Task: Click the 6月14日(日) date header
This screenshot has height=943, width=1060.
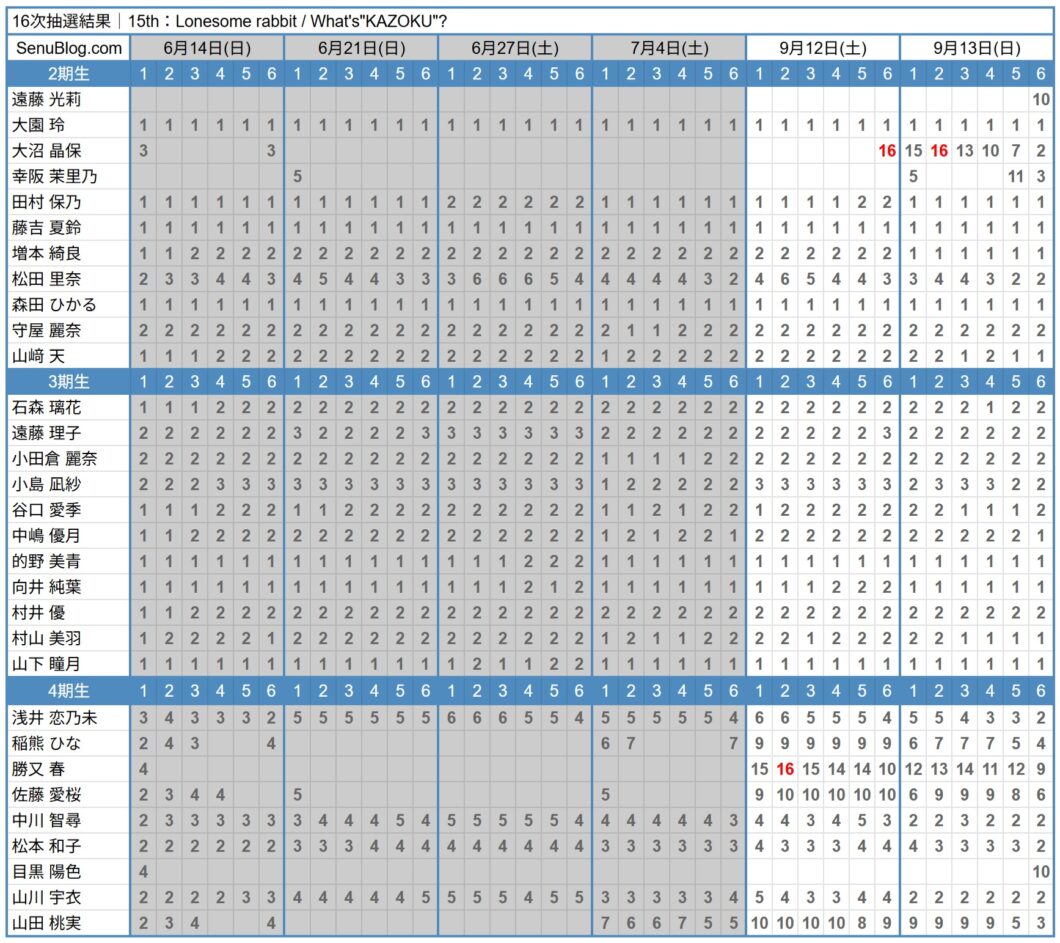Action: click(207, 48)
